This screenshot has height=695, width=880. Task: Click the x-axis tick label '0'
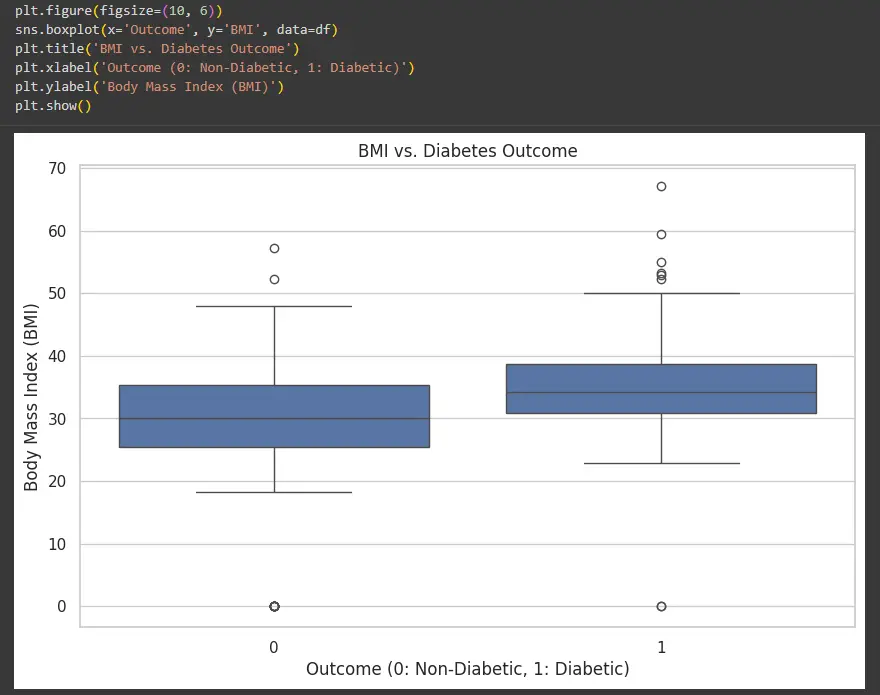[x=274, y=647]
